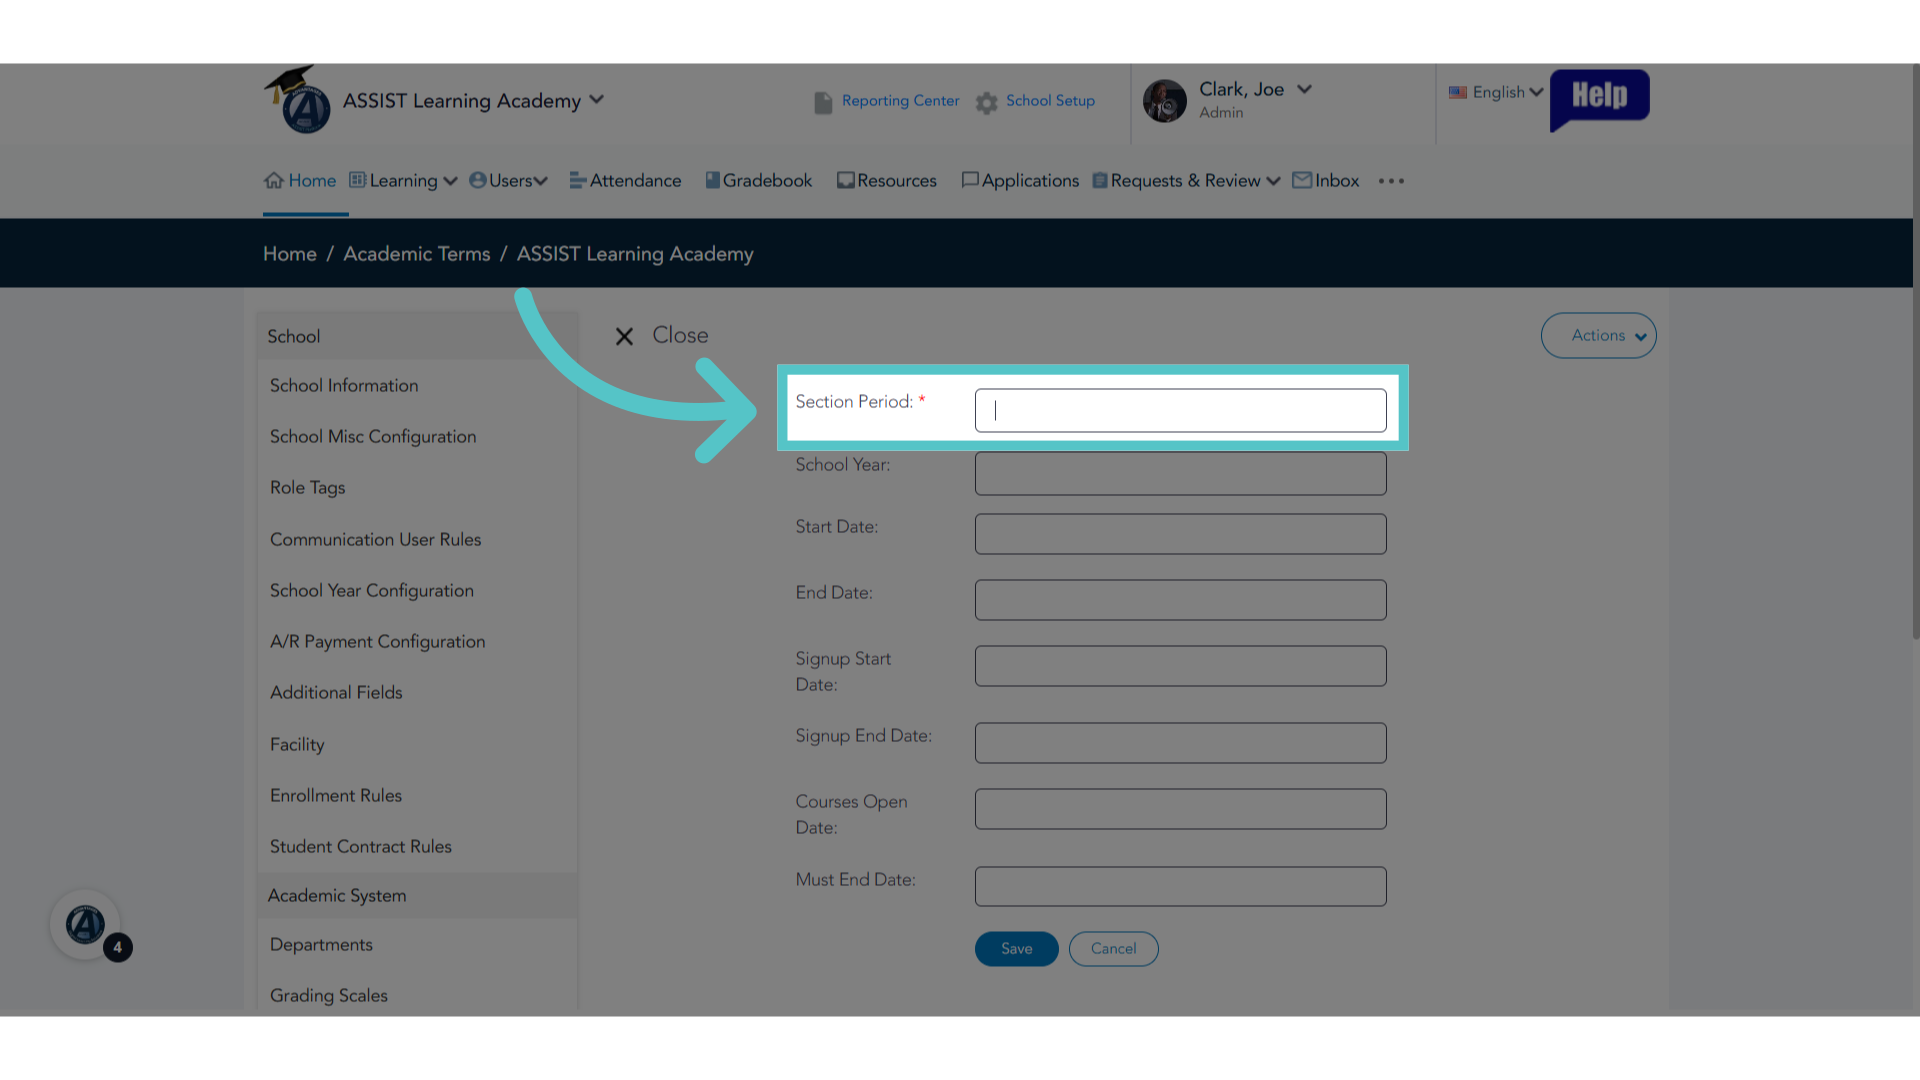This screenshot has height=1080, width=1920.
Task: Click Academic Terms breadcrumb link
Action: (x=417, y=254)
